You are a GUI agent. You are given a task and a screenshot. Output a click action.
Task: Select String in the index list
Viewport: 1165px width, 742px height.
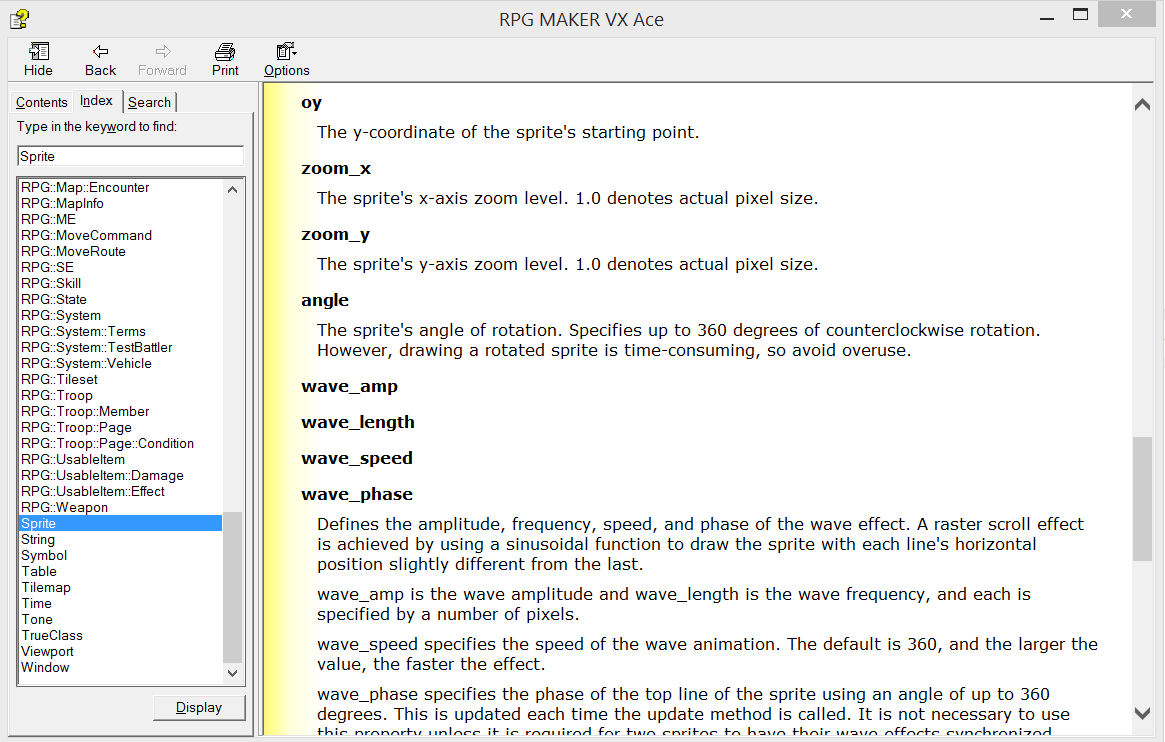38,540
